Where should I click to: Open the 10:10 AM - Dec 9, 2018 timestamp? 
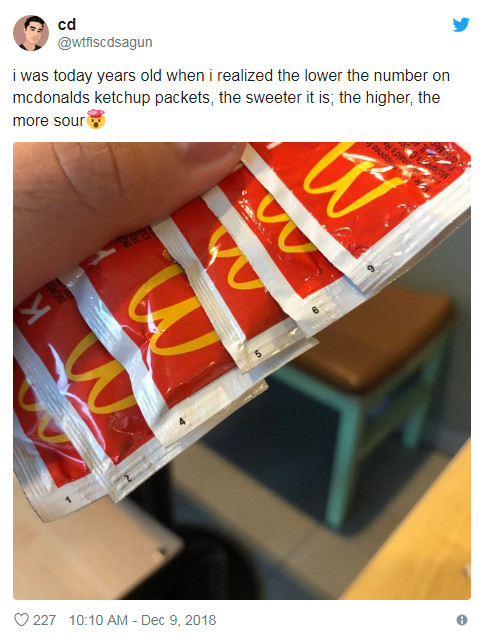[142, 620]
